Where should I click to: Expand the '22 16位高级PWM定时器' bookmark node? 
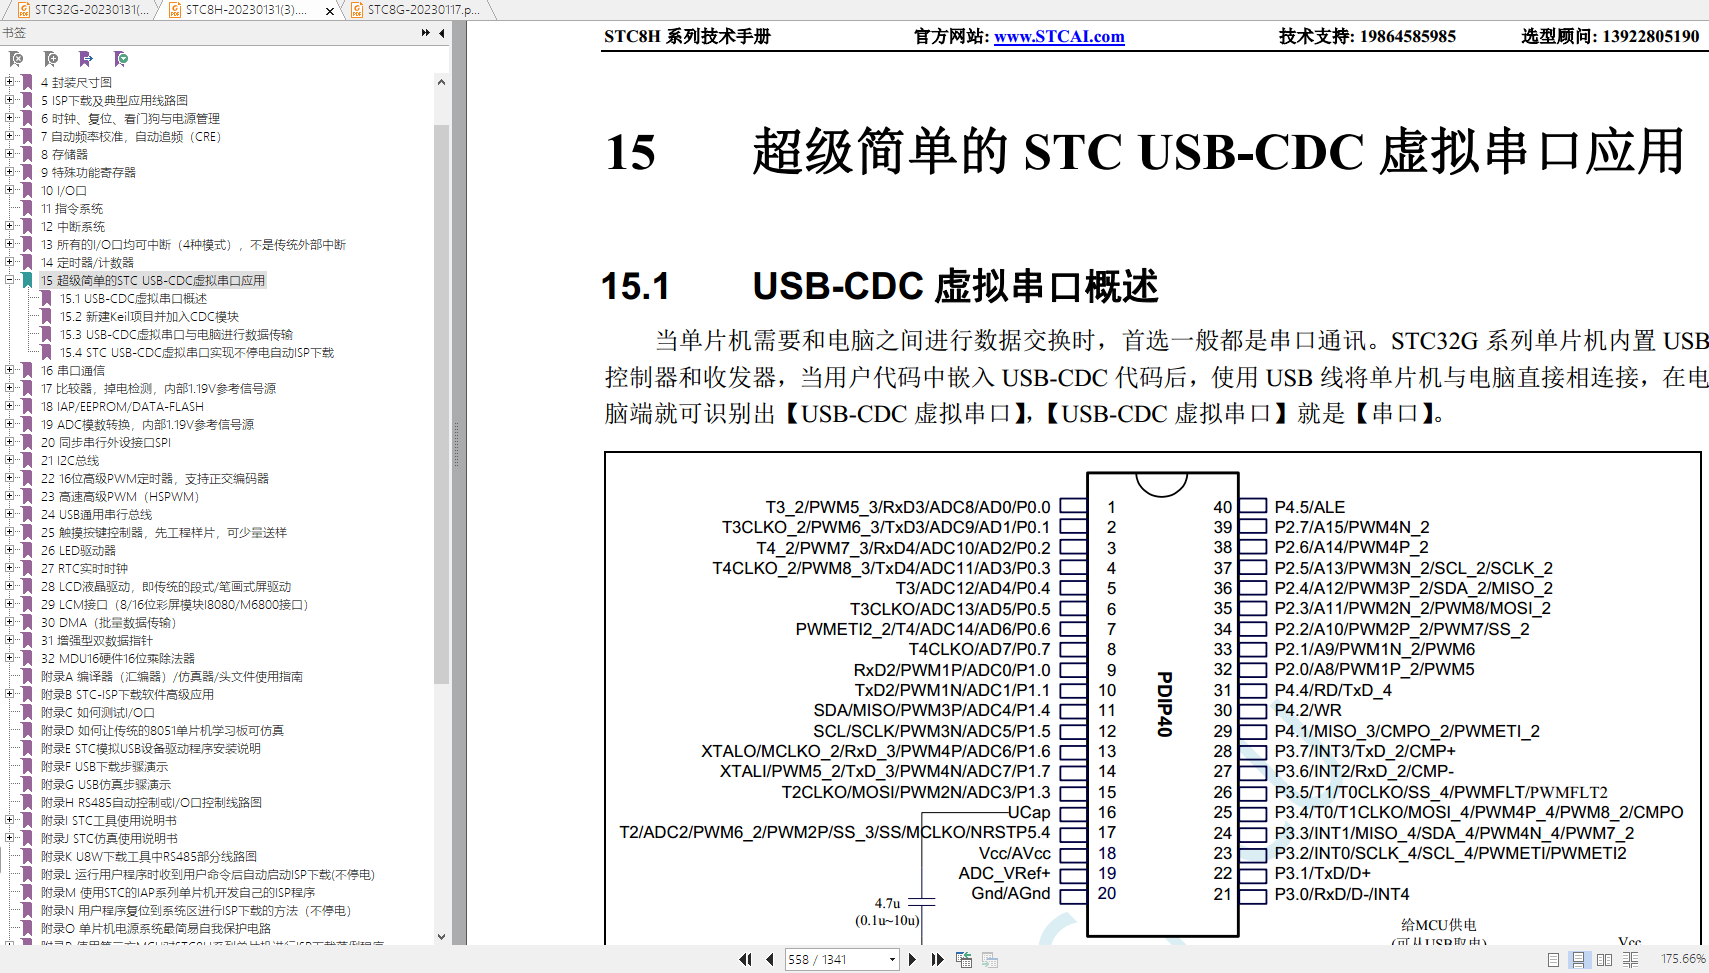10,478
